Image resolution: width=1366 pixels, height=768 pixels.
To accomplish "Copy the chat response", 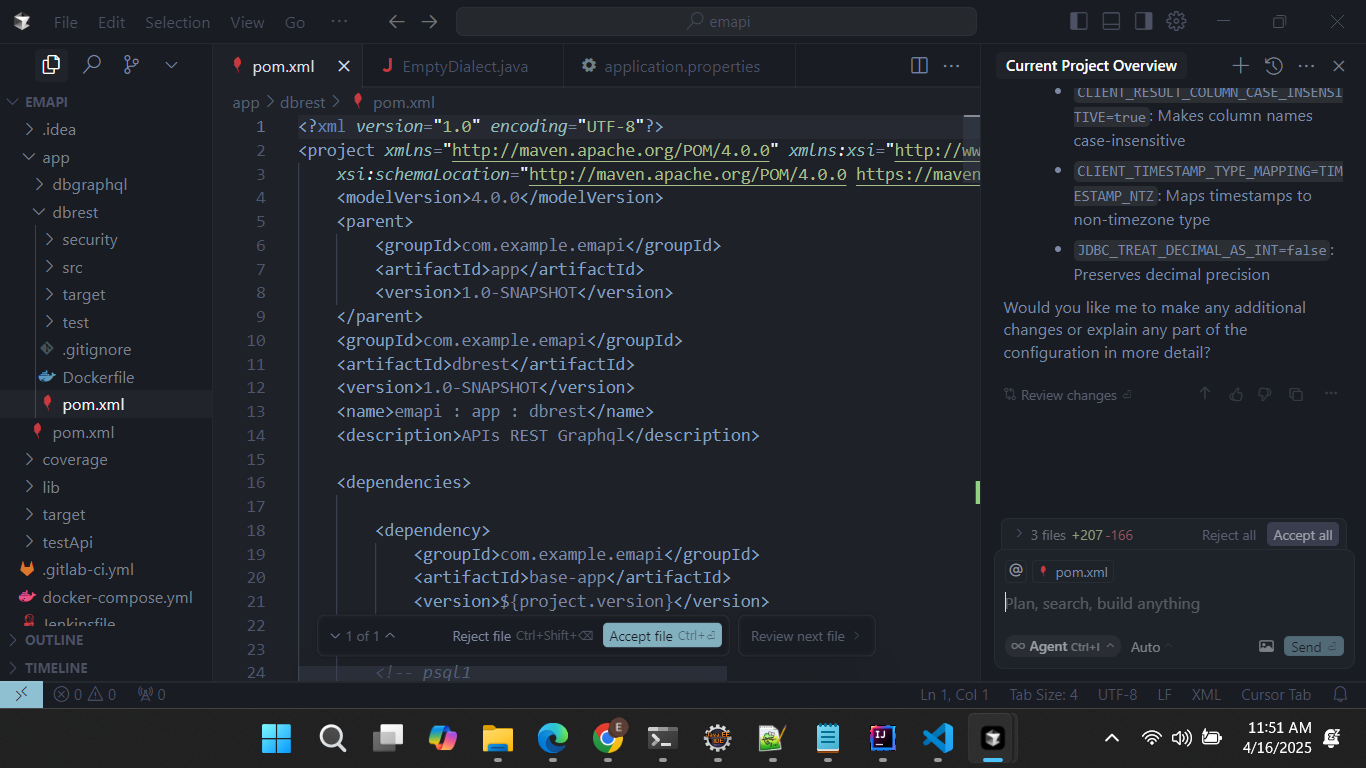I will (x=1296, y=395).
